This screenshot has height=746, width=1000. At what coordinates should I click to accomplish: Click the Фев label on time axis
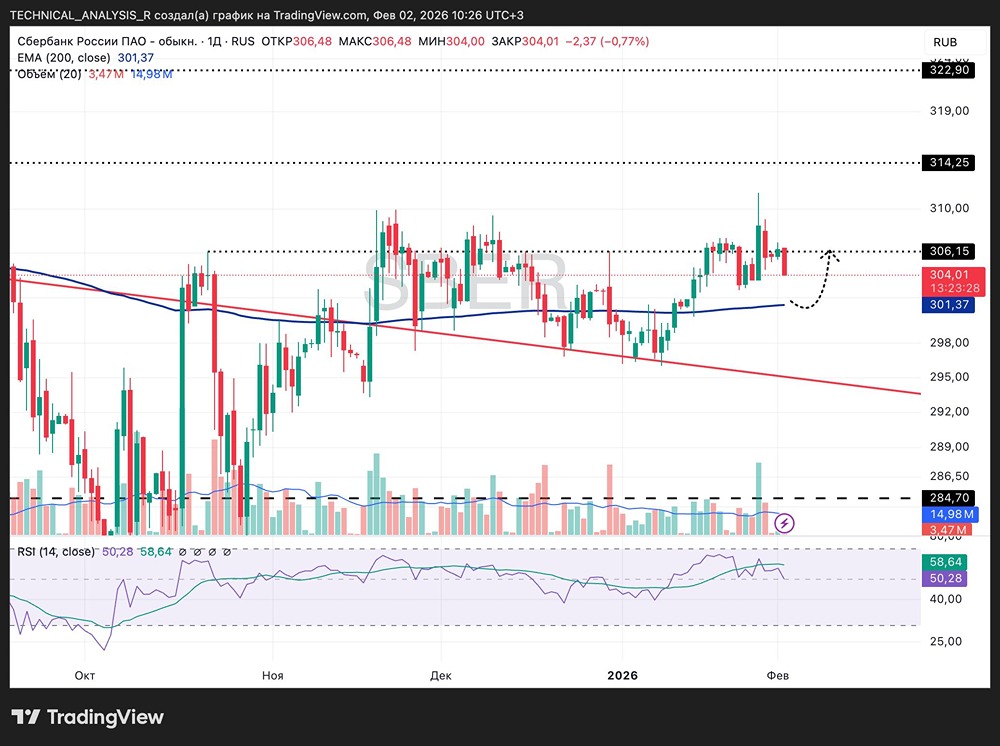777,675
